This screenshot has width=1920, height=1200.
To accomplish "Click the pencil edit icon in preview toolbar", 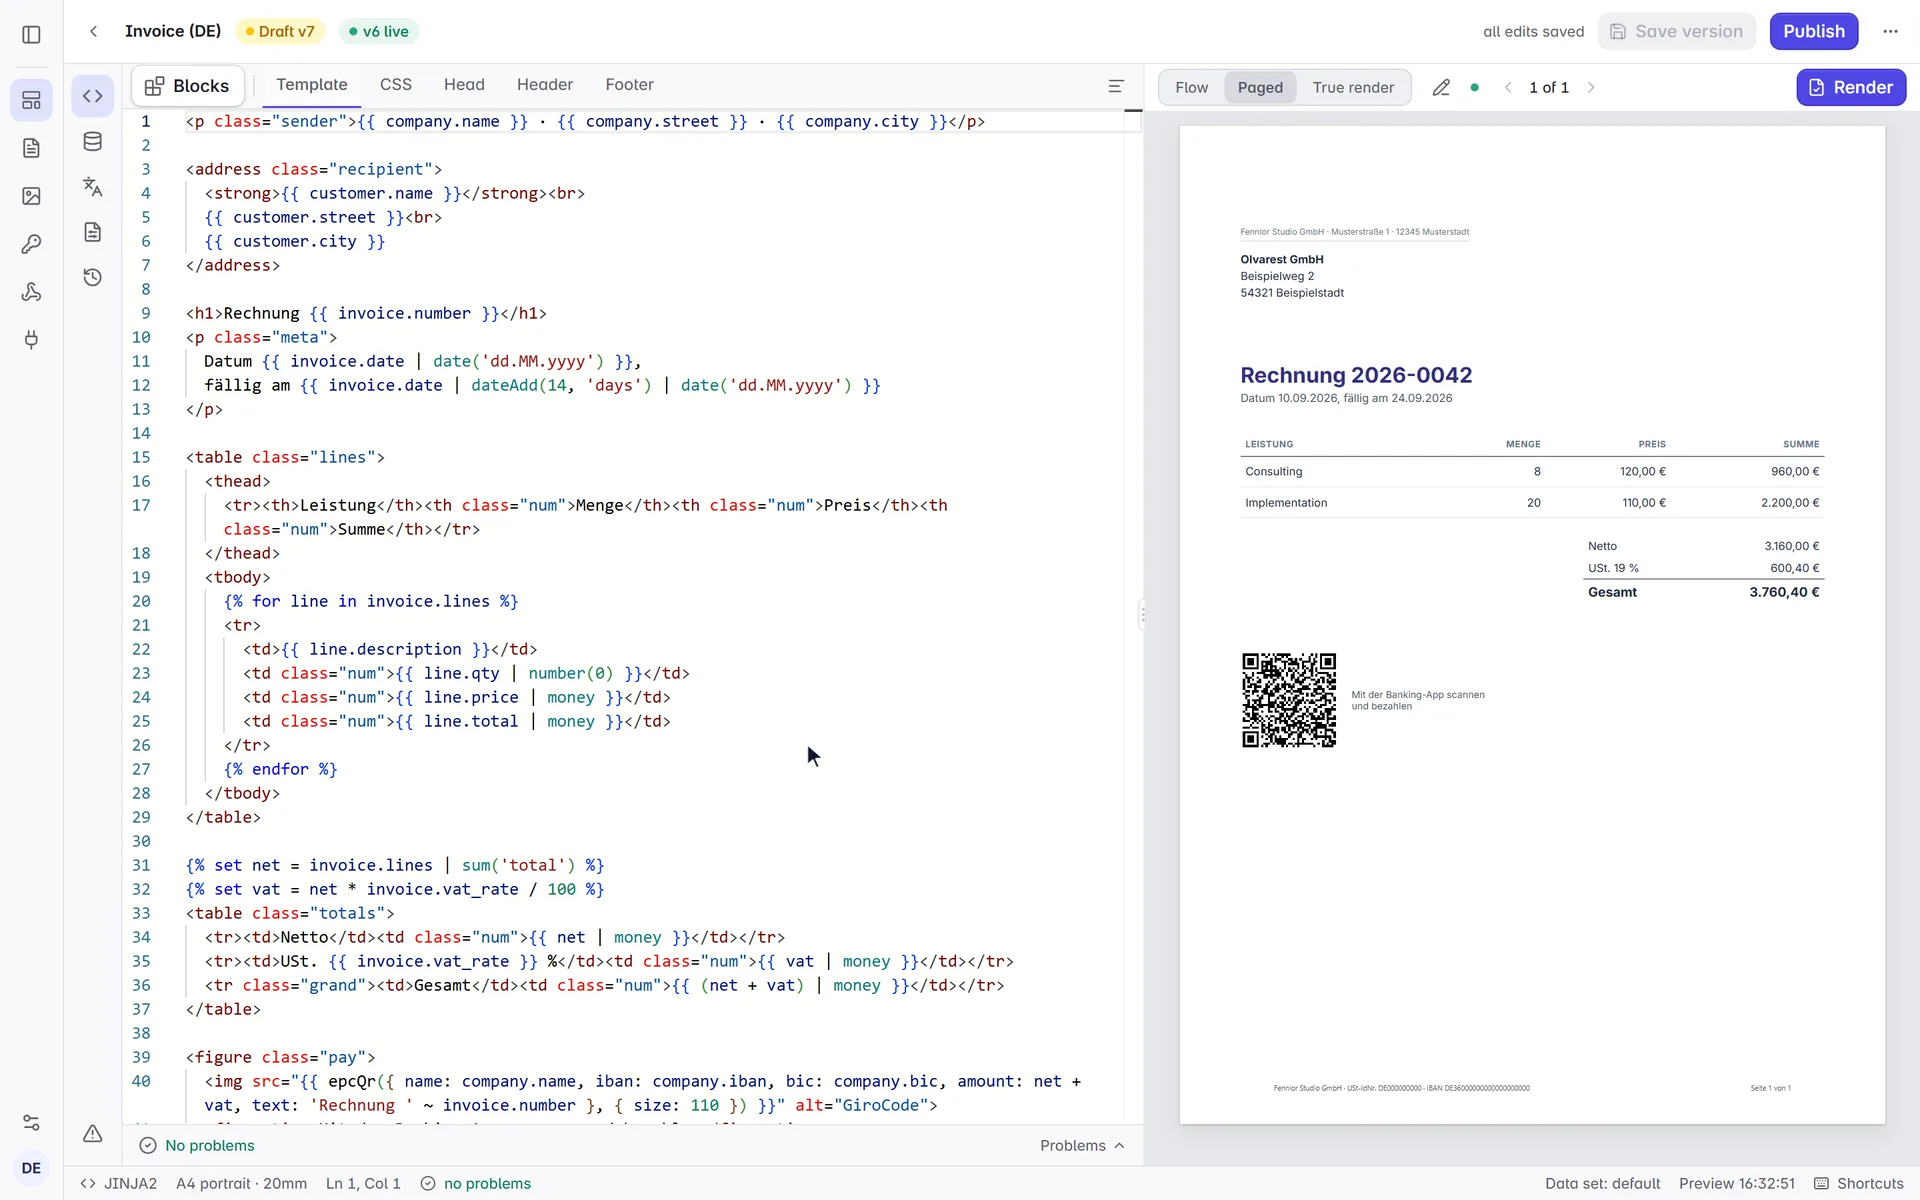I will (x=1441, y=88).
